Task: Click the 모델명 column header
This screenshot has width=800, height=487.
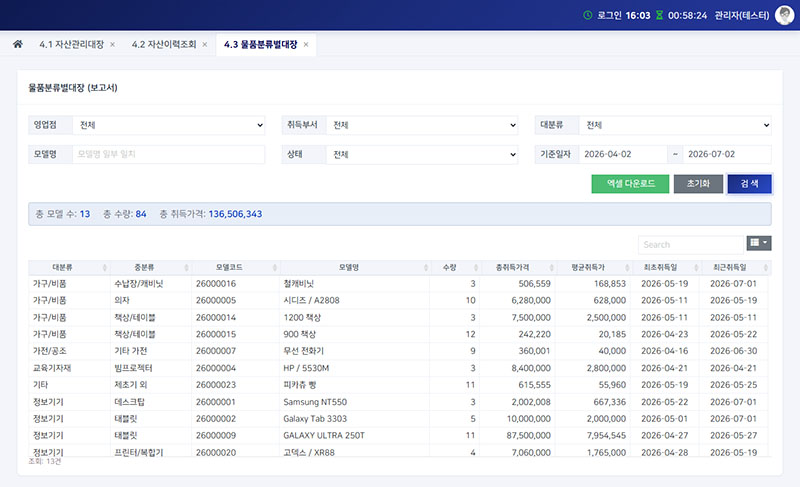Action: pos(349,267)
